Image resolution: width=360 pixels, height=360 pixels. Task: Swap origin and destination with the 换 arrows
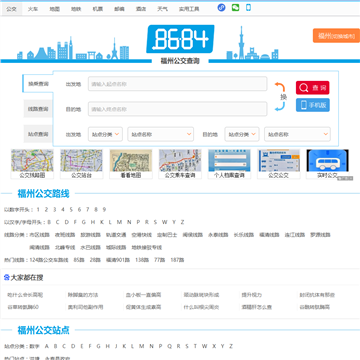tap(280, 97)
